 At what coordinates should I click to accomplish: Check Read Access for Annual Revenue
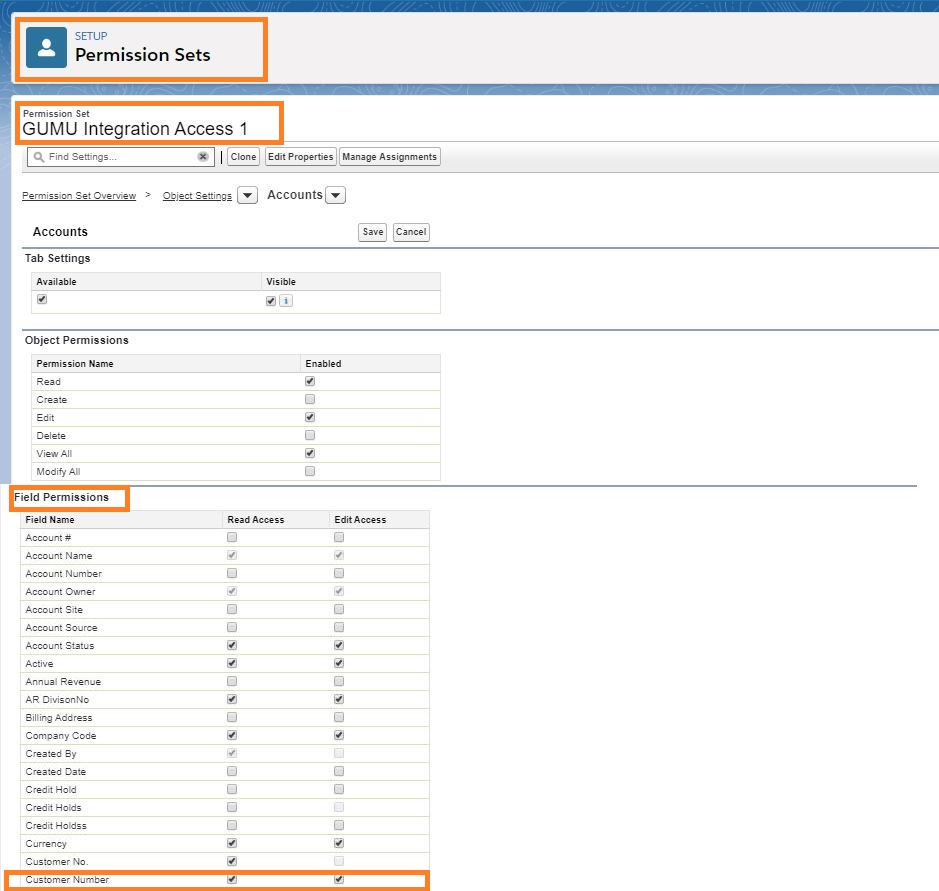(232, 681)
